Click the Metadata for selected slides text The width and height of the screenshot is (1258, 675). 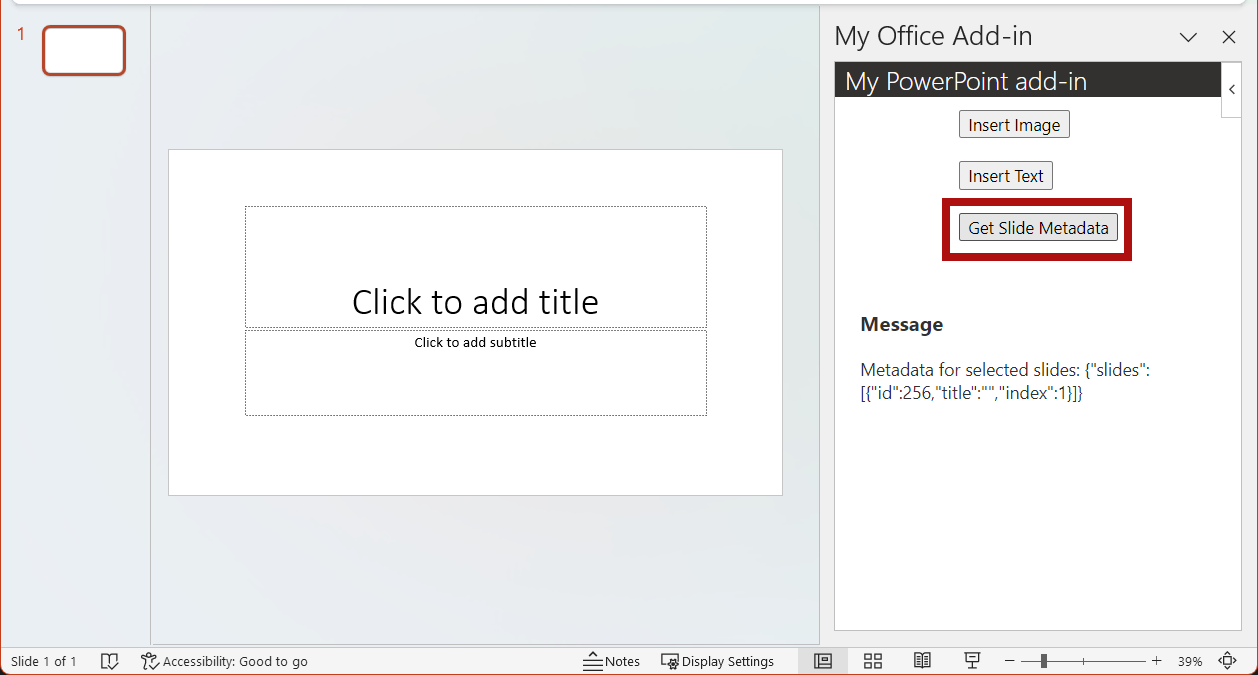(x=1005, y=382)
